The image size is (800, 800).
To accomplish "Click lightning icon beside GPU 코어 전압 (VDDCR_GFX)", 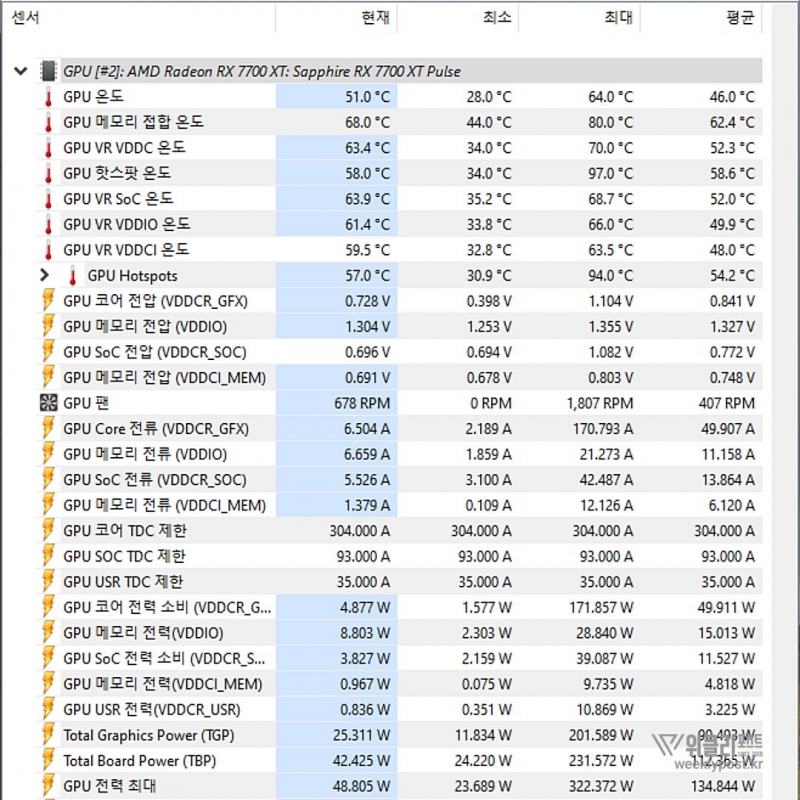I will tap(47, 300).
